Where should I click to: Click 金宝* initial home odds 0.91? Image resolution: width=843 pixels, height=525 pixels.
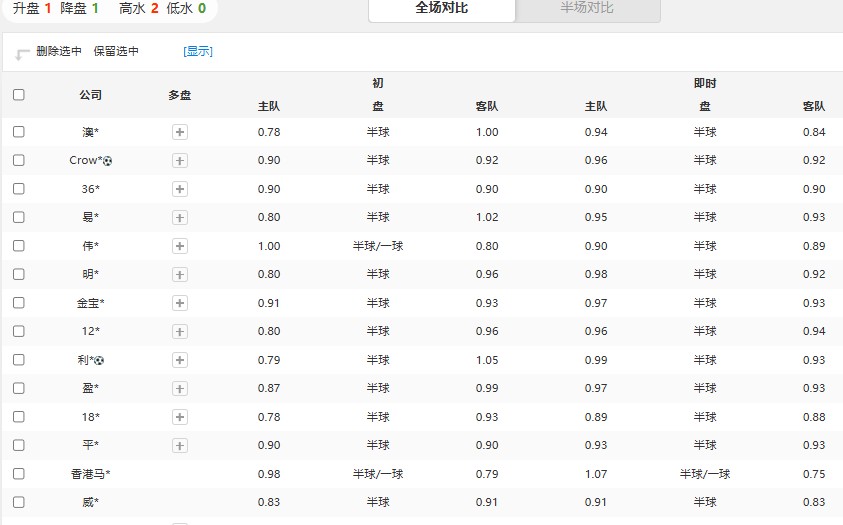pyautogui.click(x=269, y=303)
